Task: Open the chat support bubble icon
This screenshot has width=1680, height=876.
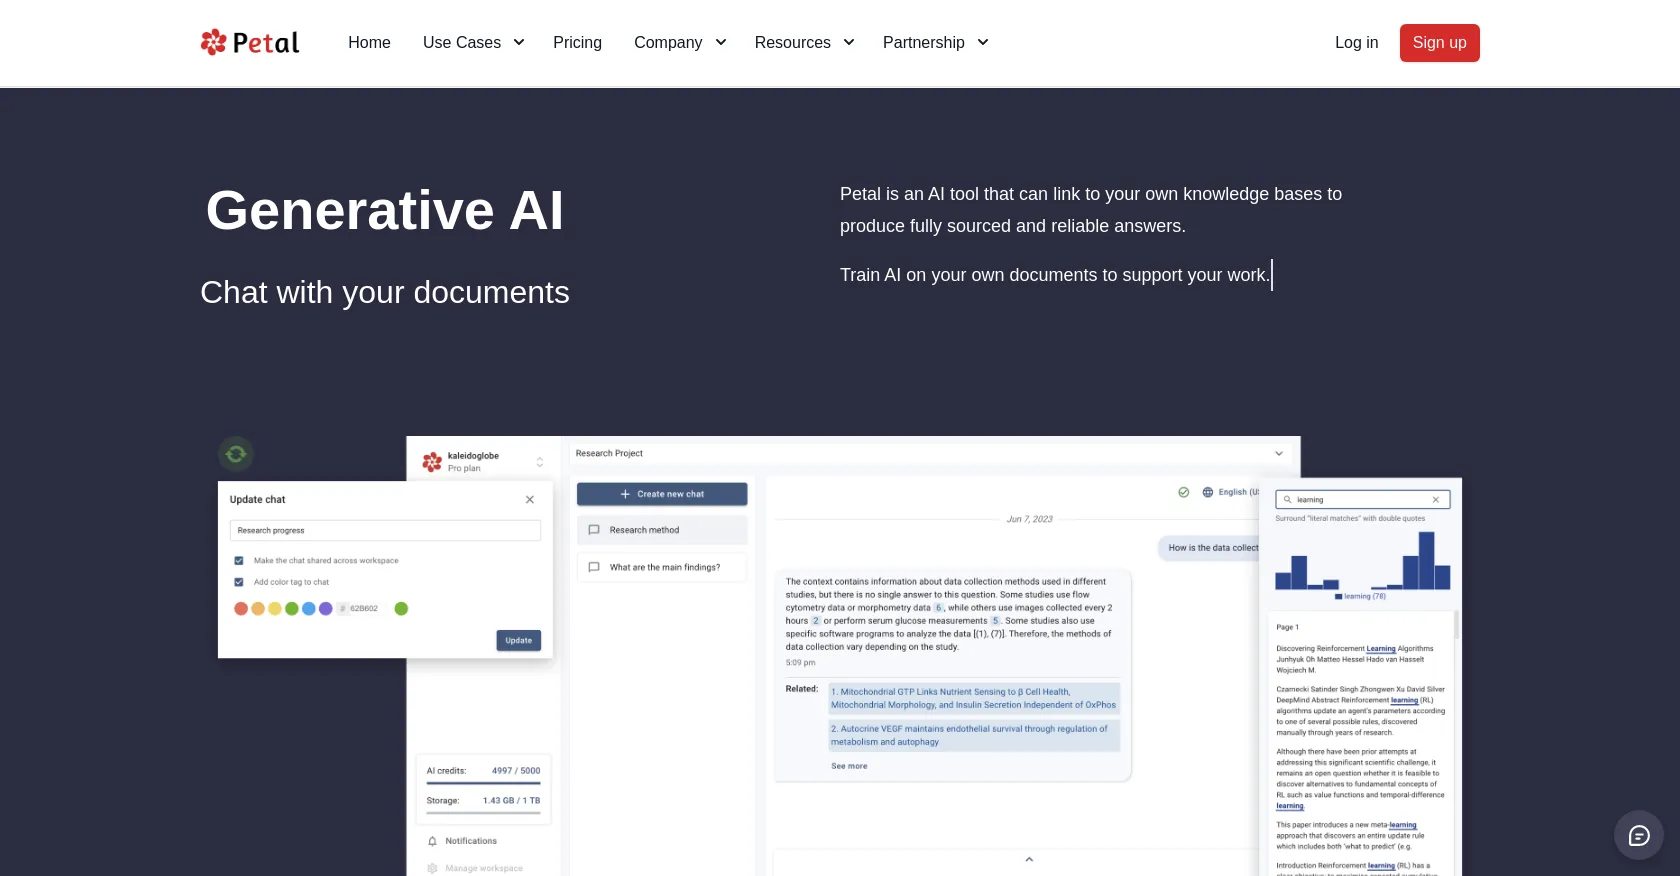Action: 1638,835
